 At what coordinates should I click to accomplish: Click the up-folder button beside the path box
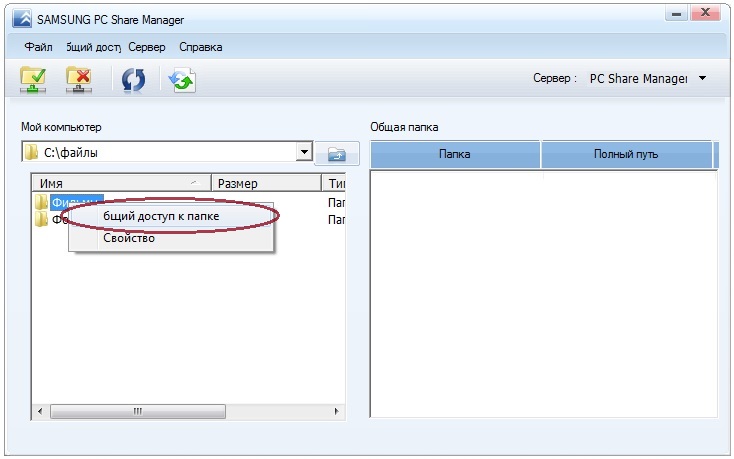coord(337,153)
